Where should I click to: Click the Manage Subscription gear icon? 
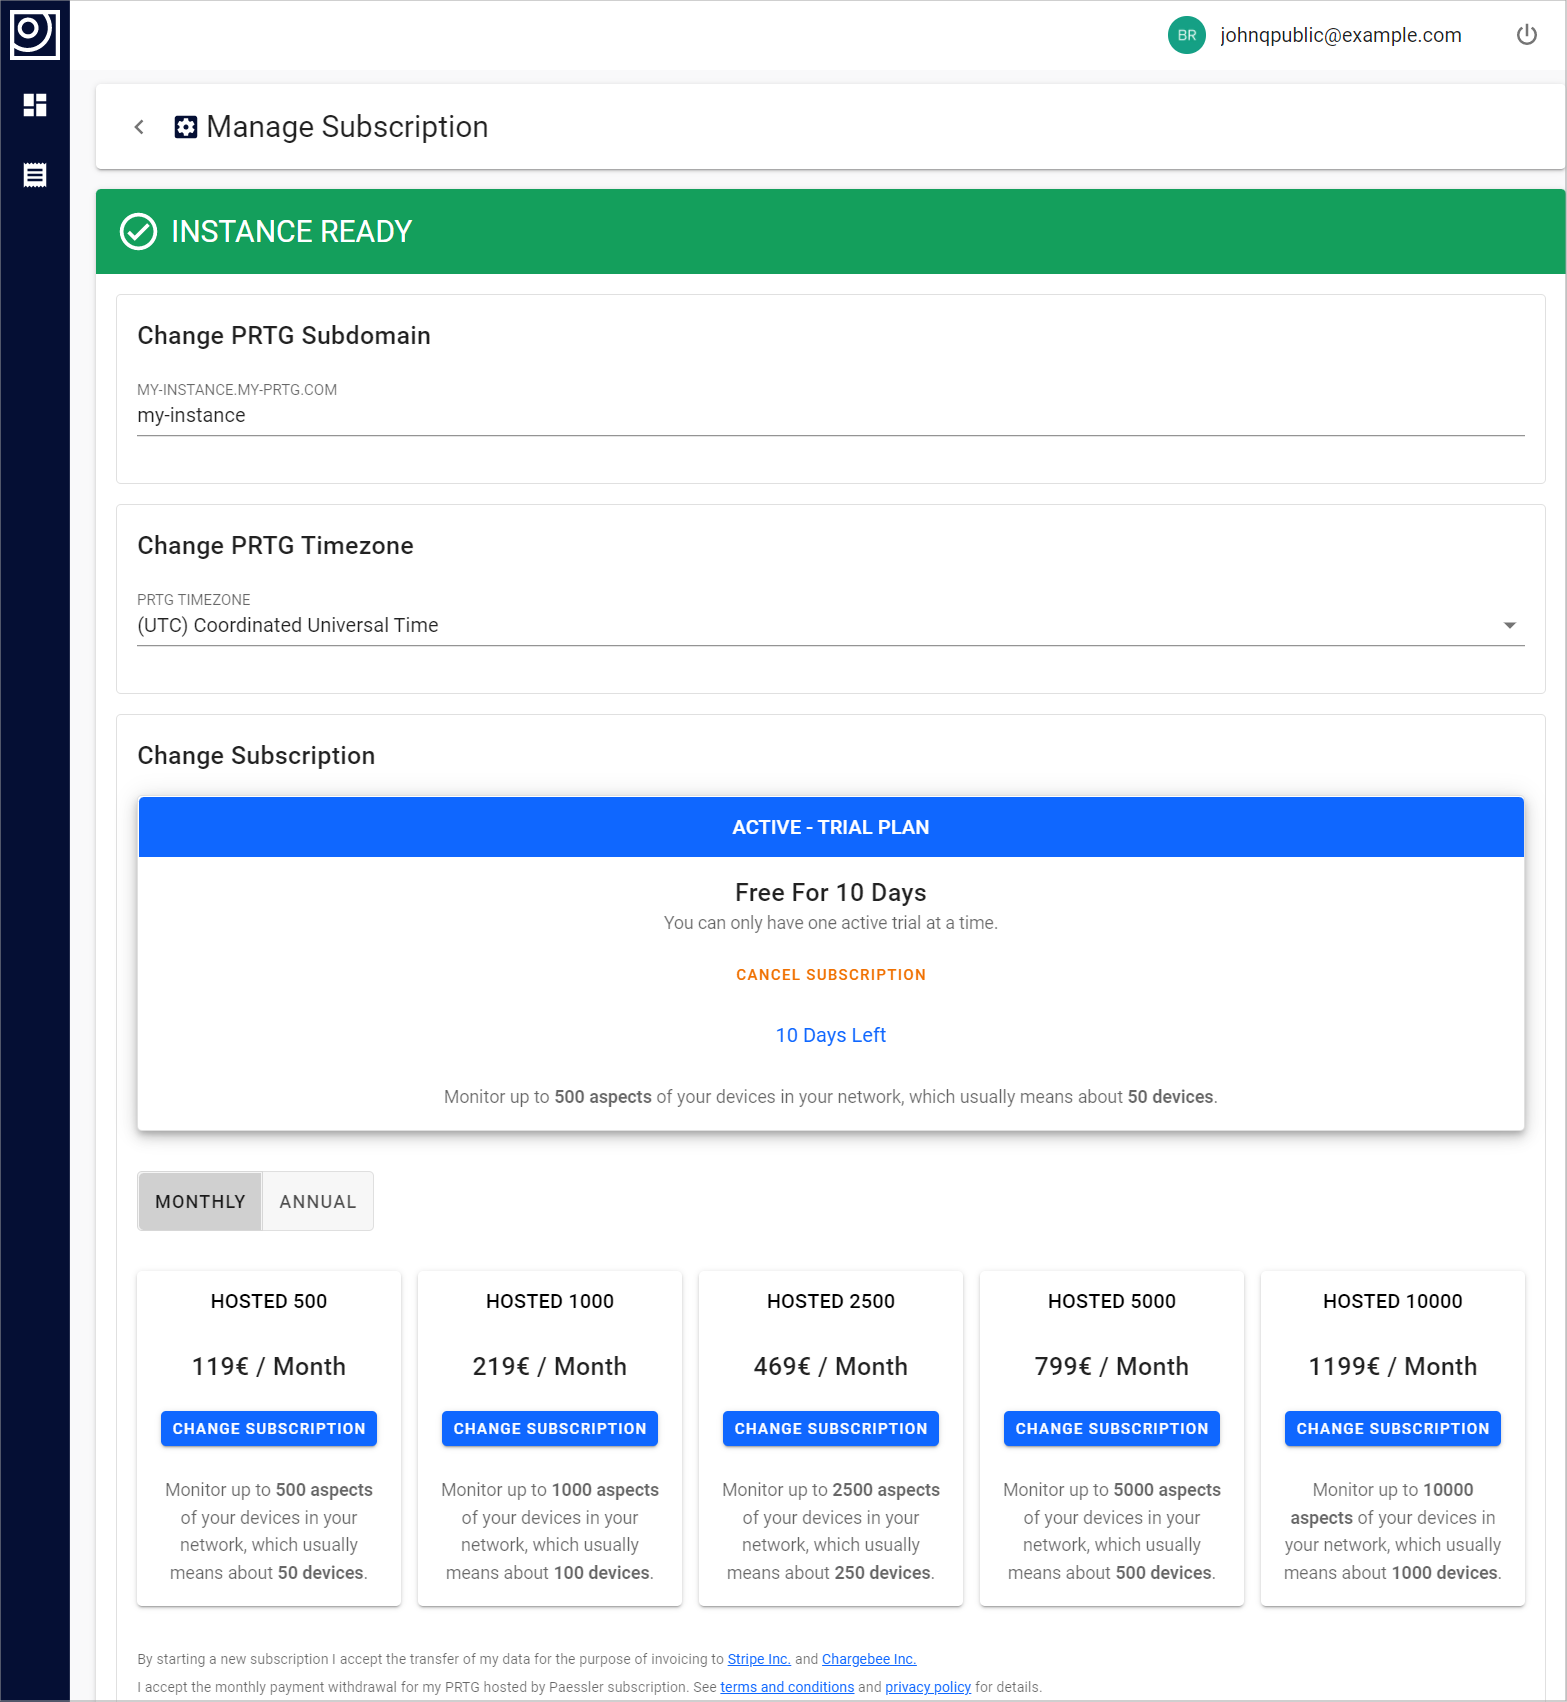186,127
